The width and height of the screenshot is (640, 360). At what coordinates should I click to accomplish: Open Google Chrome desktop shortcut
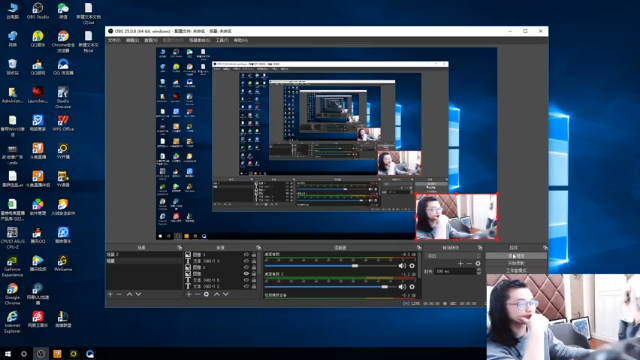[12, 294]
